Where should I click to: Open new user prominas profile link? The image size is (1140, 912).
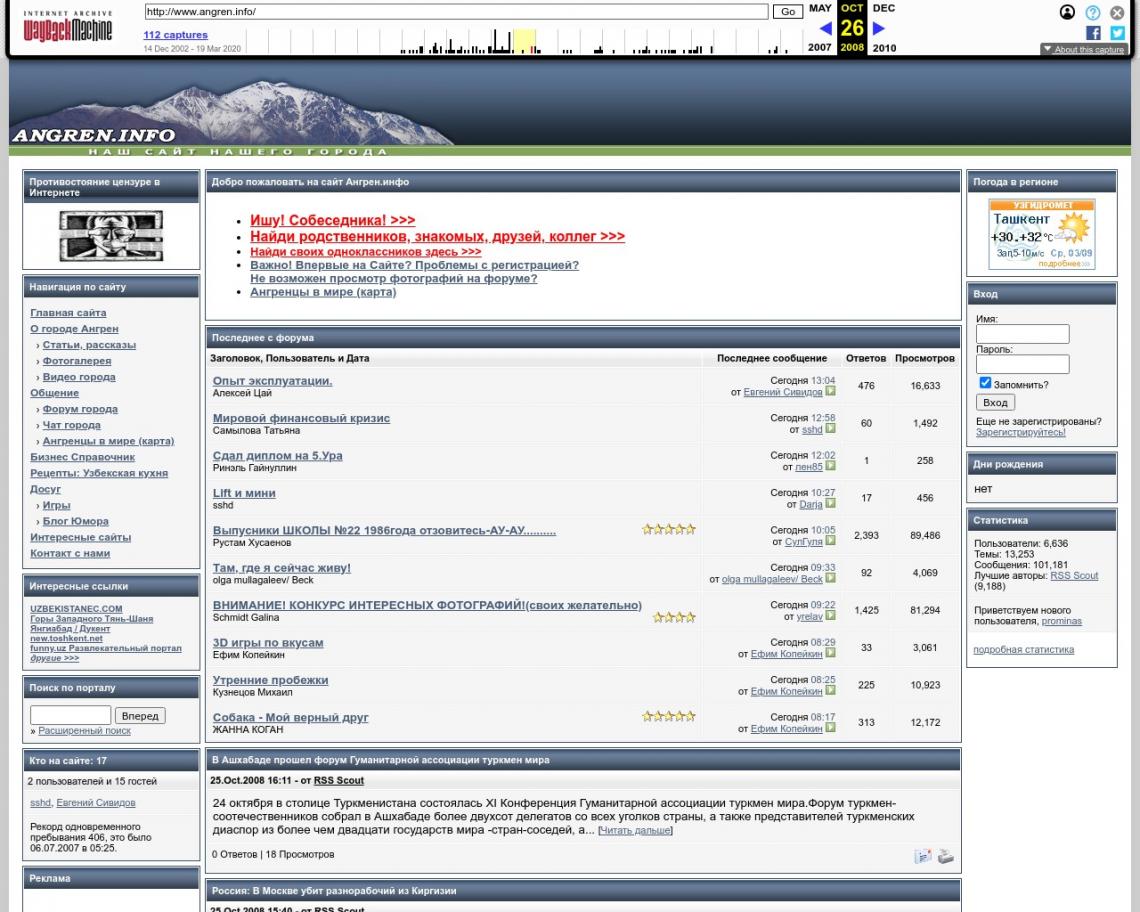1061,622
